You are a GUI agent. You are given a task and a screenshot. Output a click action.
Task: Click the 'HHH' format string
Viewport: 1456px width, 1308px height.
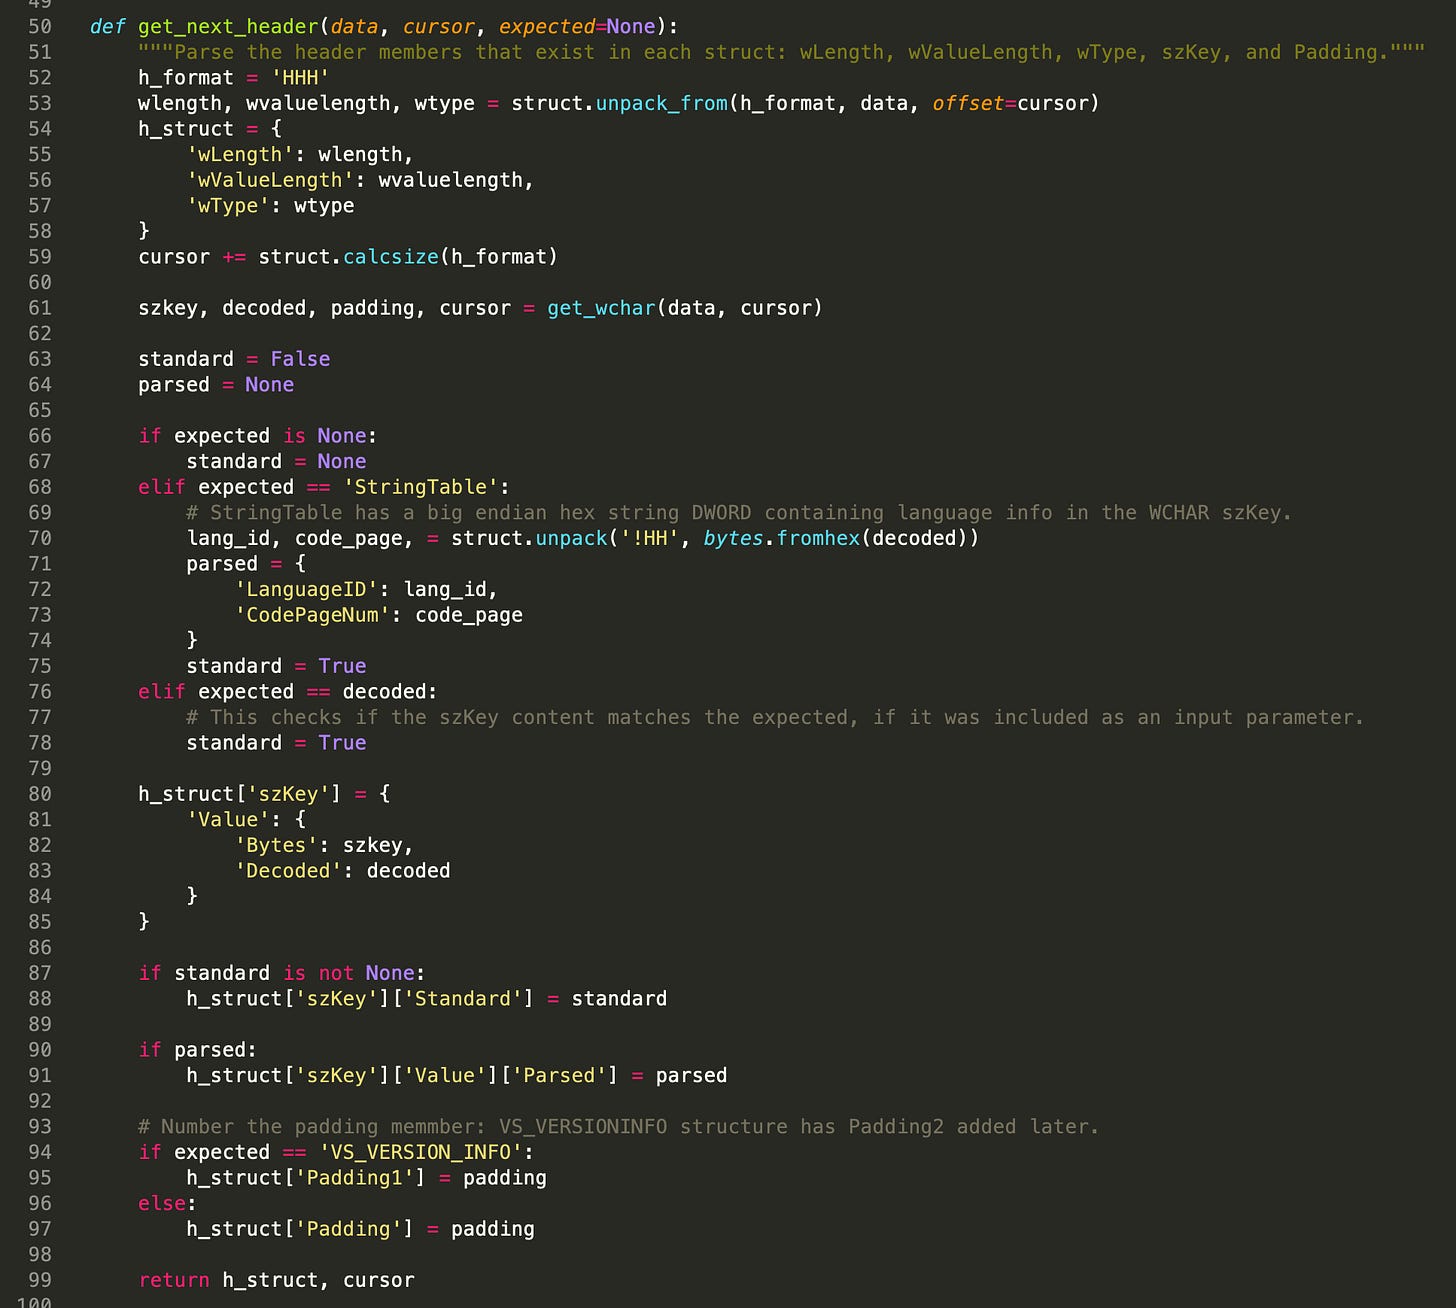300,78
